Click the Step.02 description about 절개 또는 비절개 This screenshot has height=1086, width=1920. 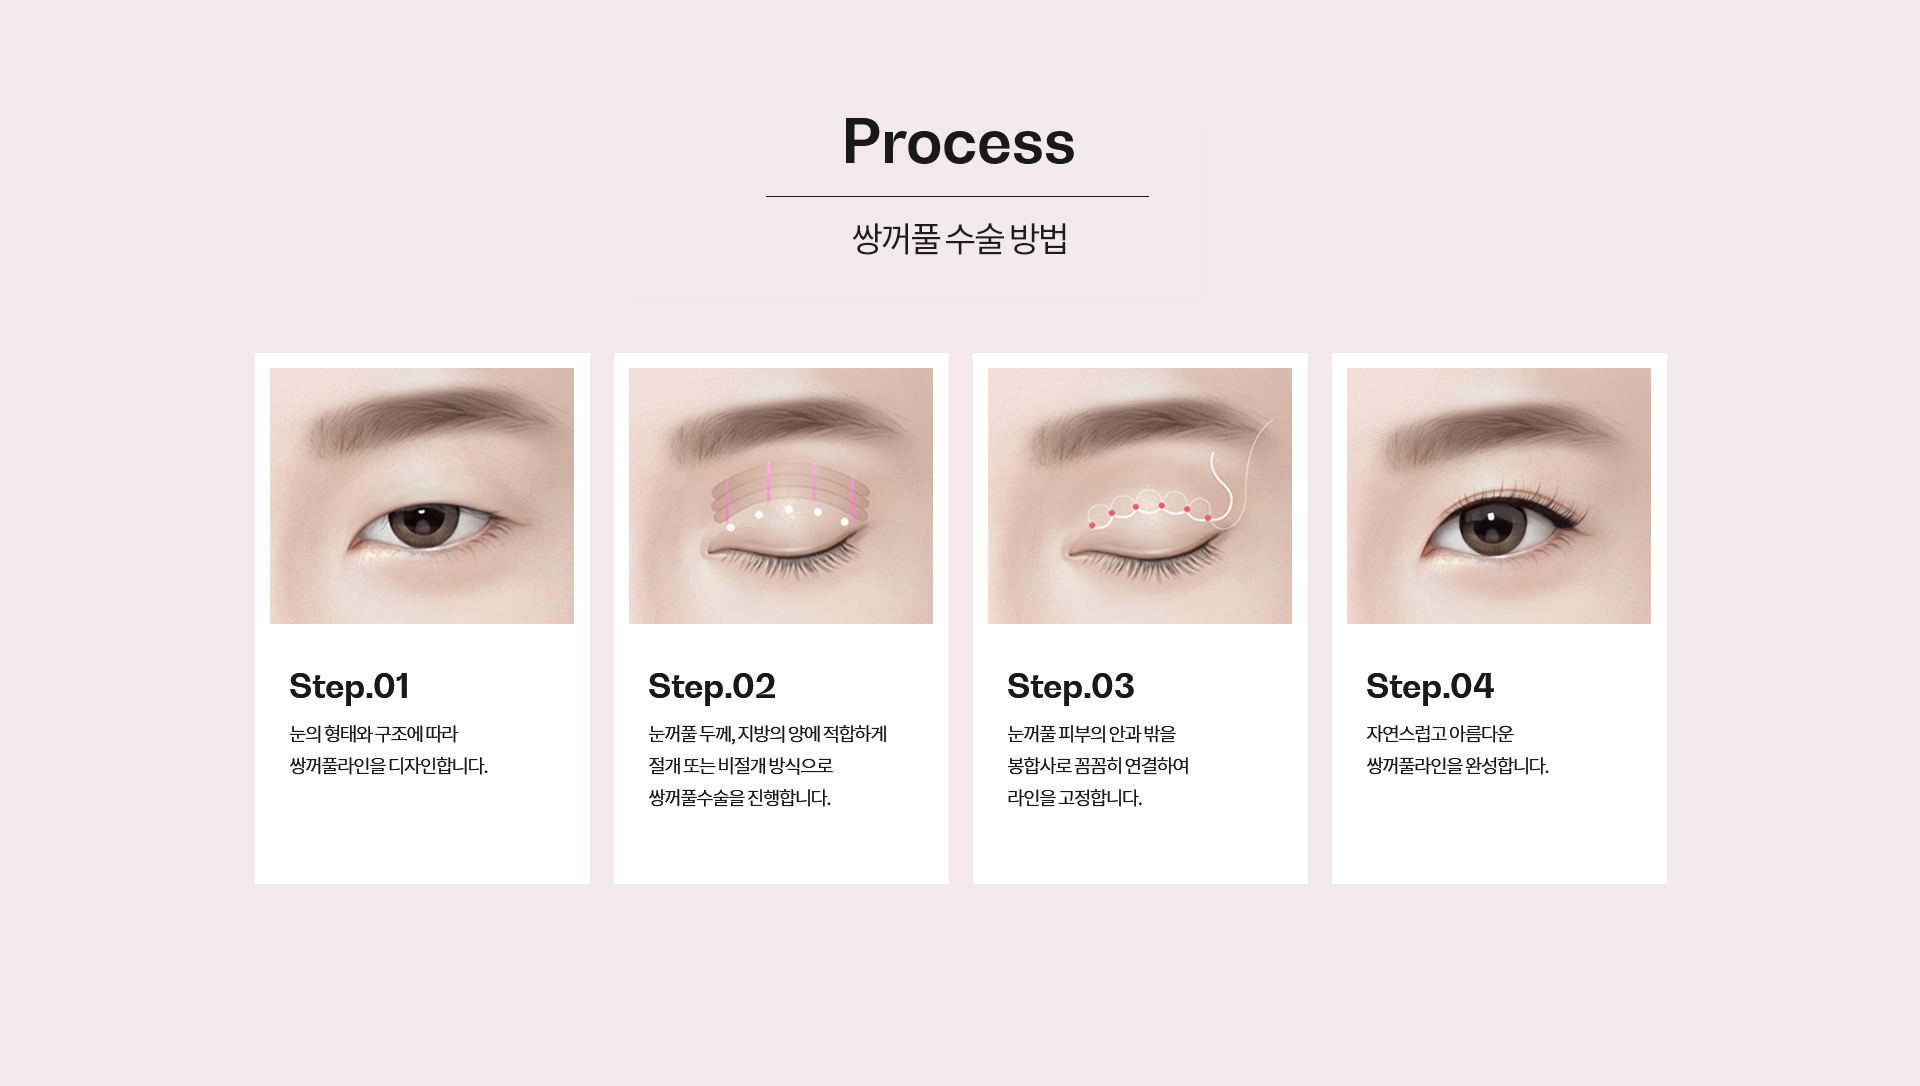pyautogui.click(x=768, y=766)
